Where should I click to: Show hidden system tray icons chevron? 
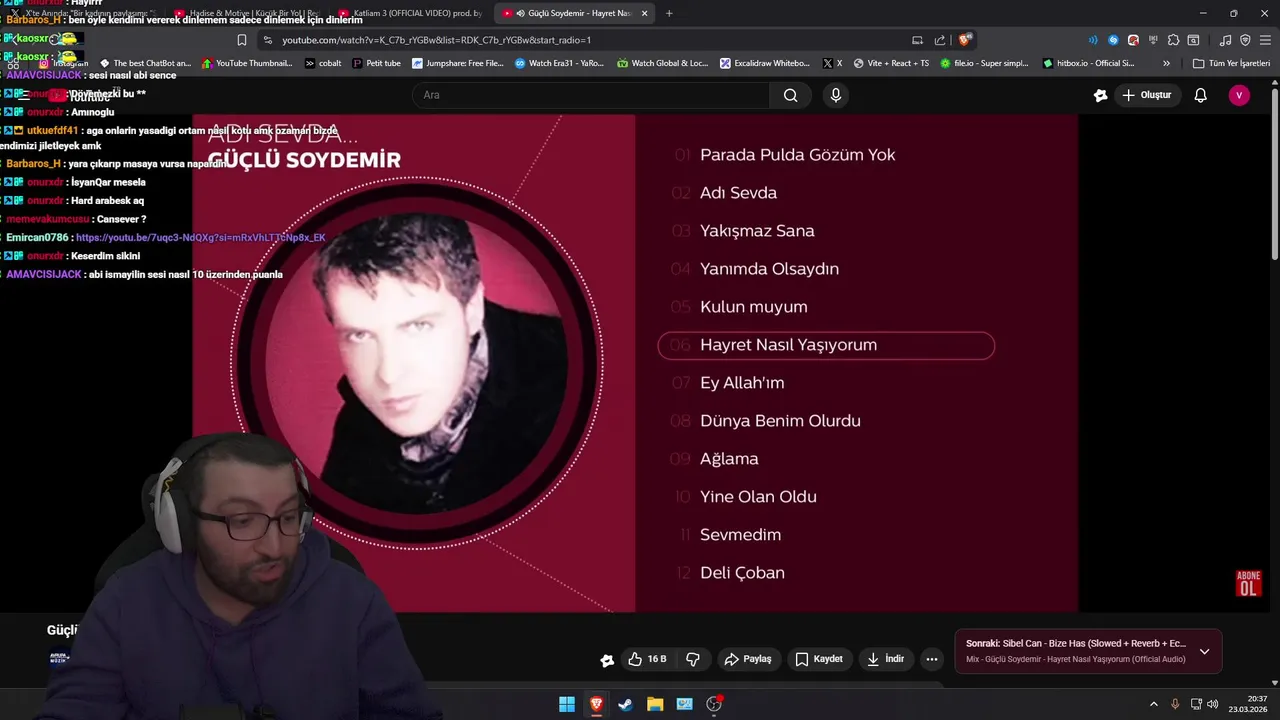(1153, 704)
